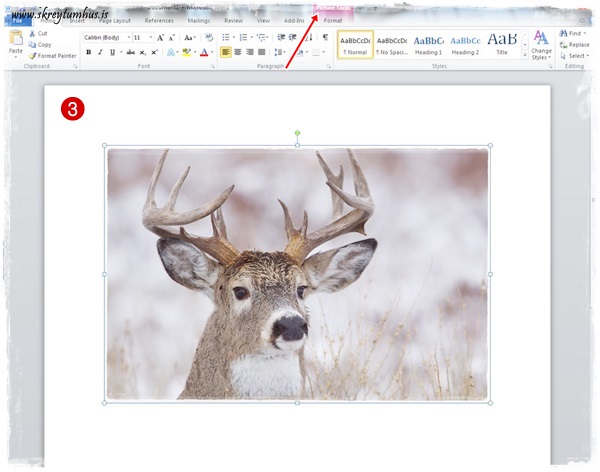Image resolution: width=600 pixels, height=472 pixels.
Task: Click the Format Painter tool
Action: coord(52,56)
